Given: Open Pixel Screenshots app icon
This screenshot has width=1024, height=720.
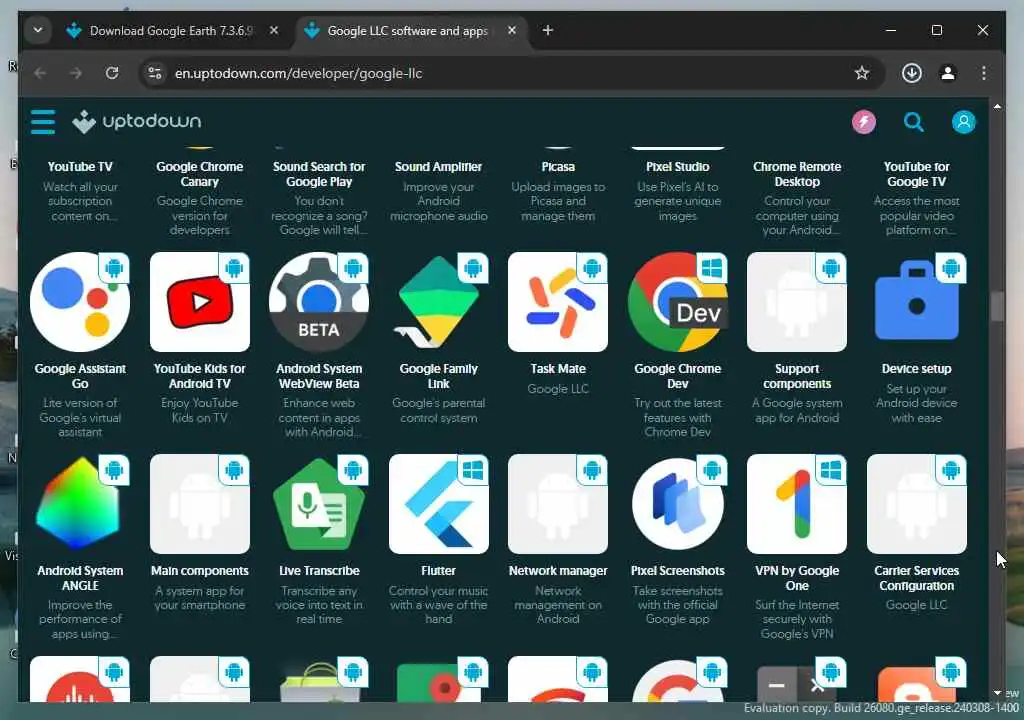Looking at the screenshot, I should click(677, 504).
